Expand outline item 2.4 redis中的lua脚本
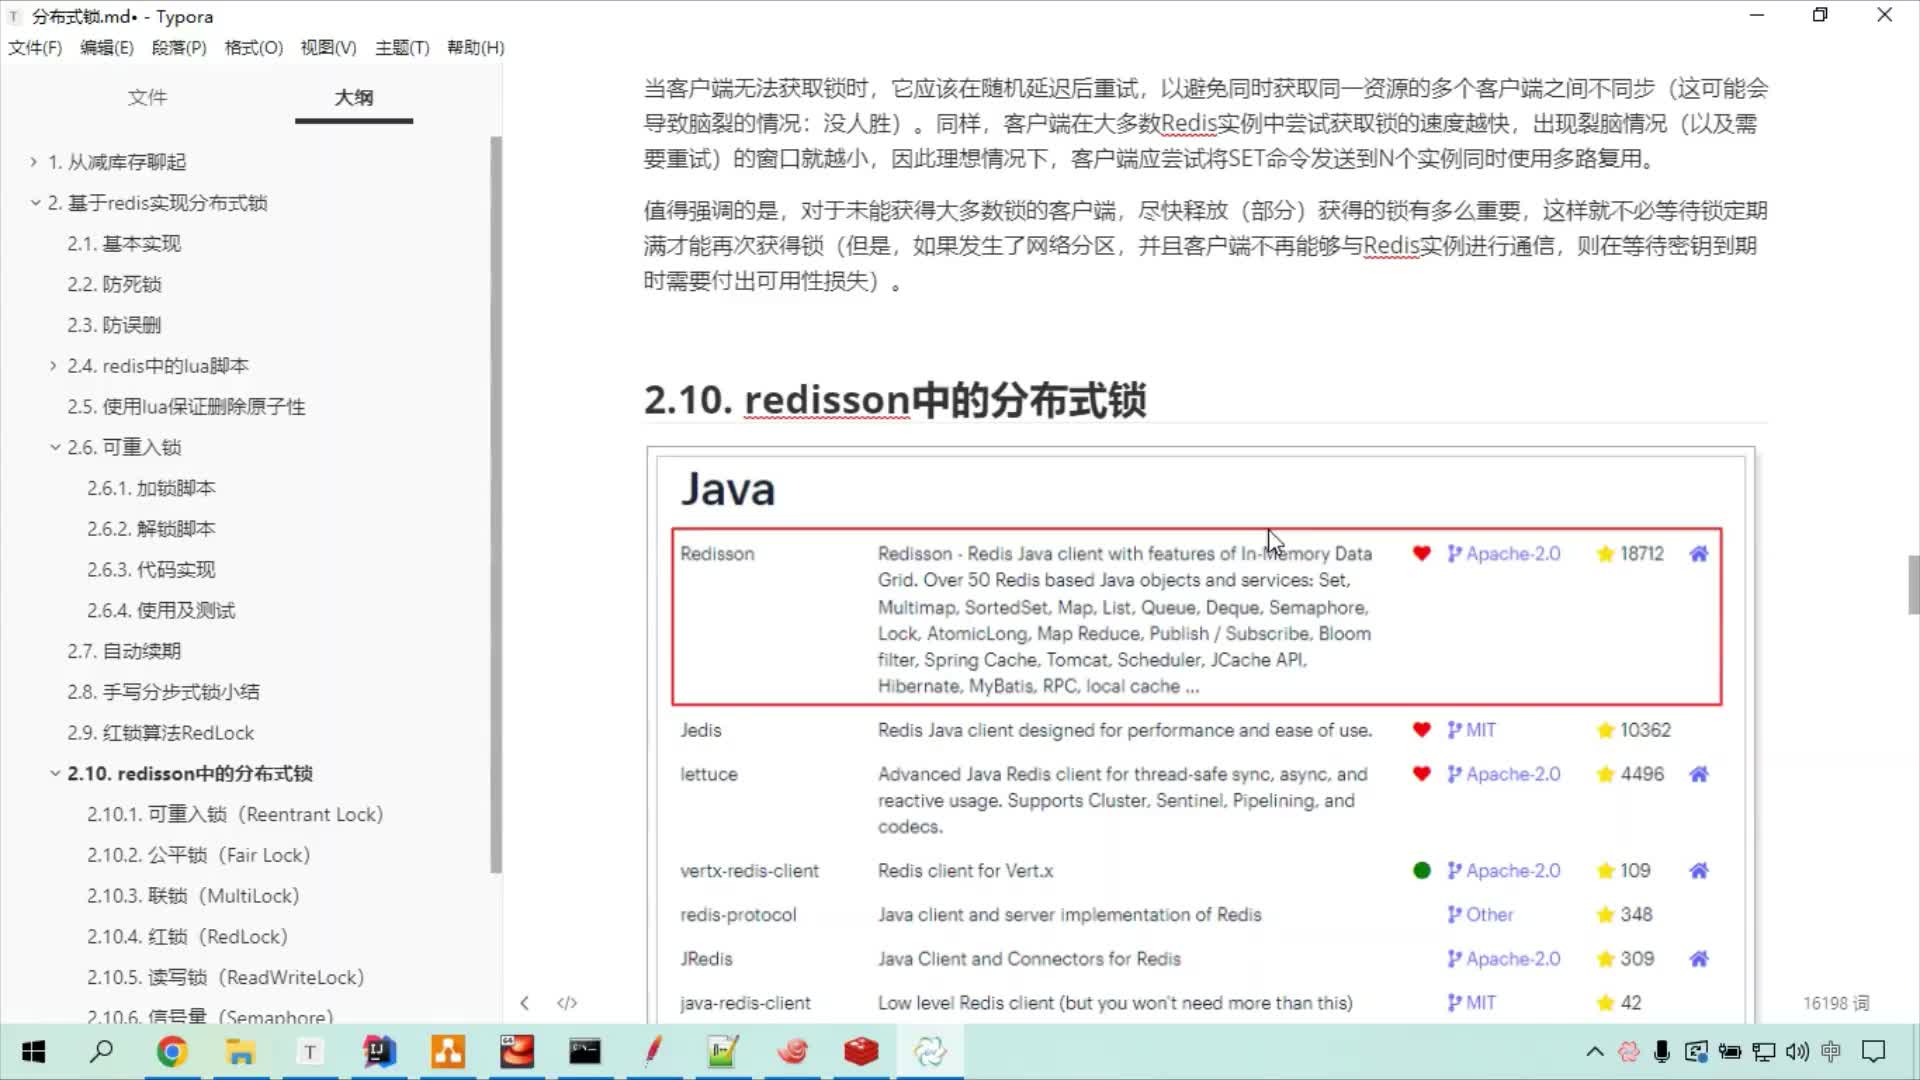1920x1080 pixels. tap(53, 366)
